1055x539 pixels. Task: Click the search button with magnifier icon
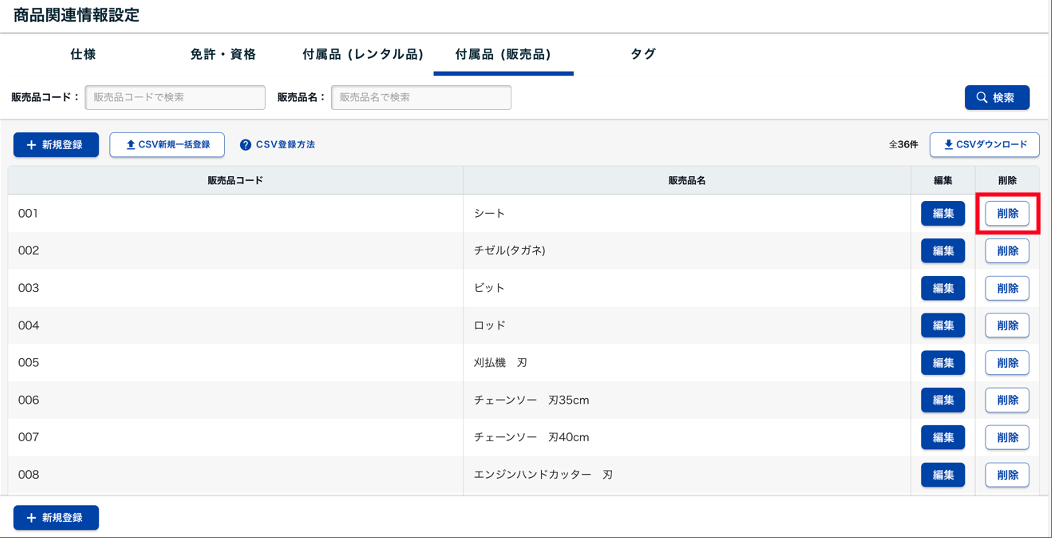[996, 97]
